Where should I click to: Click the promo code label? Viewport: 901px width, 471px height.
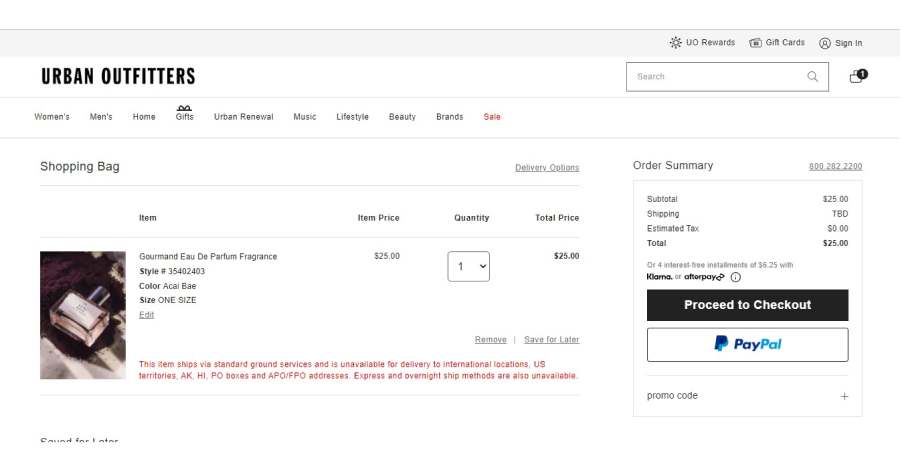(672, 396)
